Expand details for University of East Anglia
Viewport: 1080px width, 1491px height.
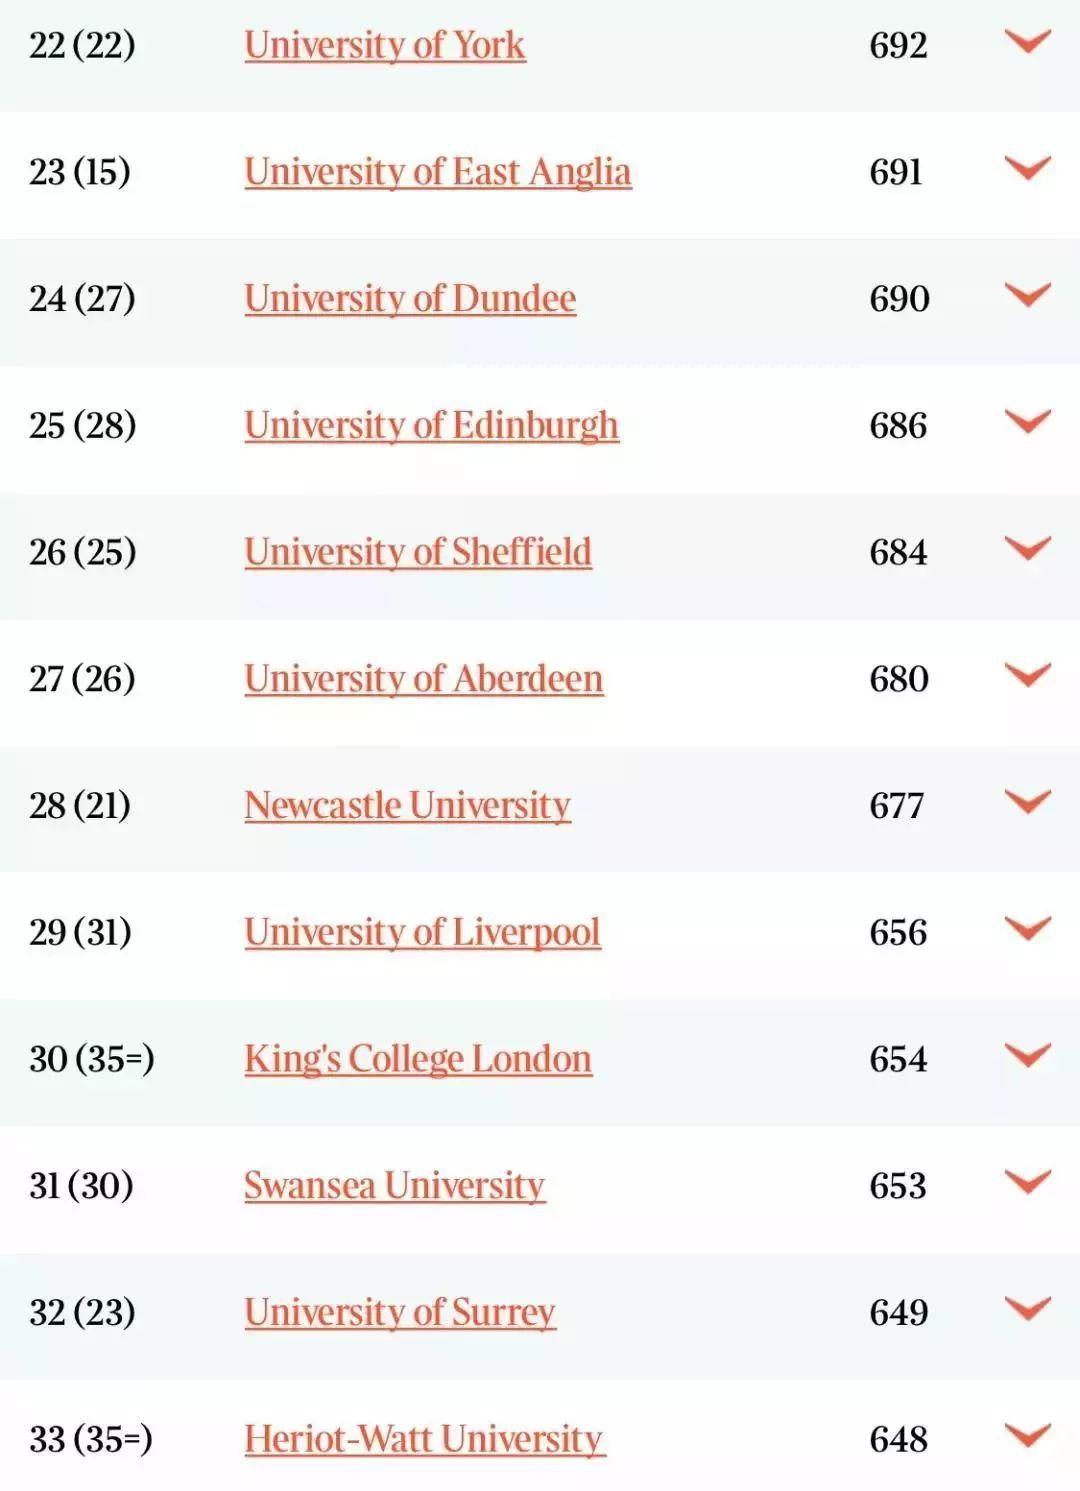click(x=1027, y=168)
